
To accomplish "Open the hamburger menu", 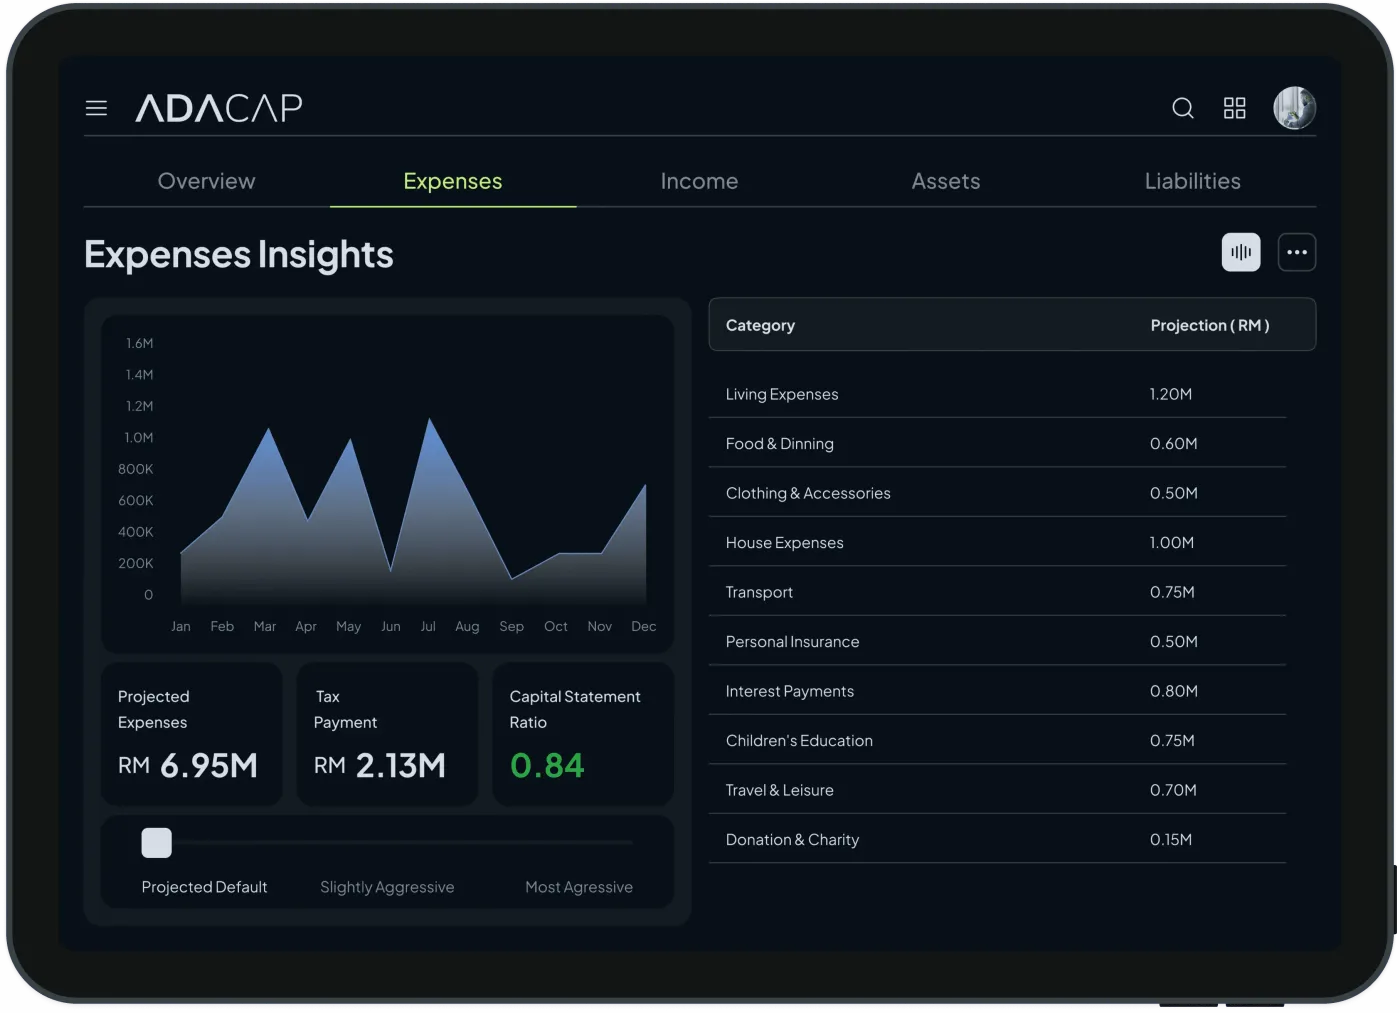I will coord(96,108).
